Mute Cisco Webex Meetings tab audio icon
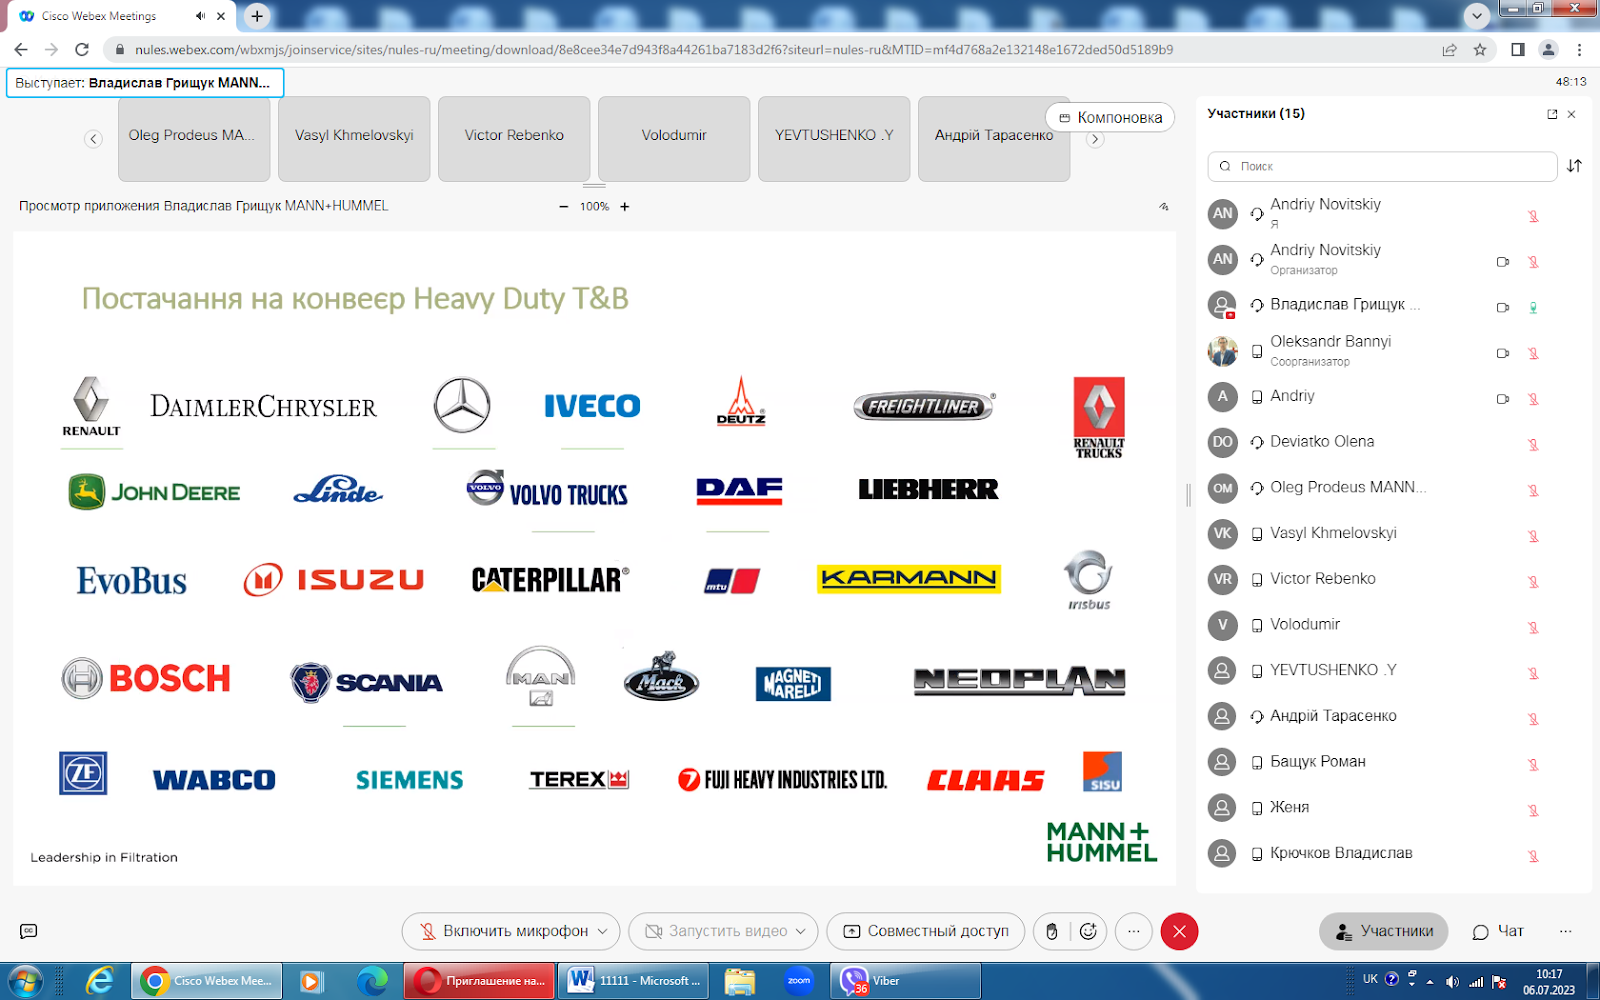 click(200, 16)
